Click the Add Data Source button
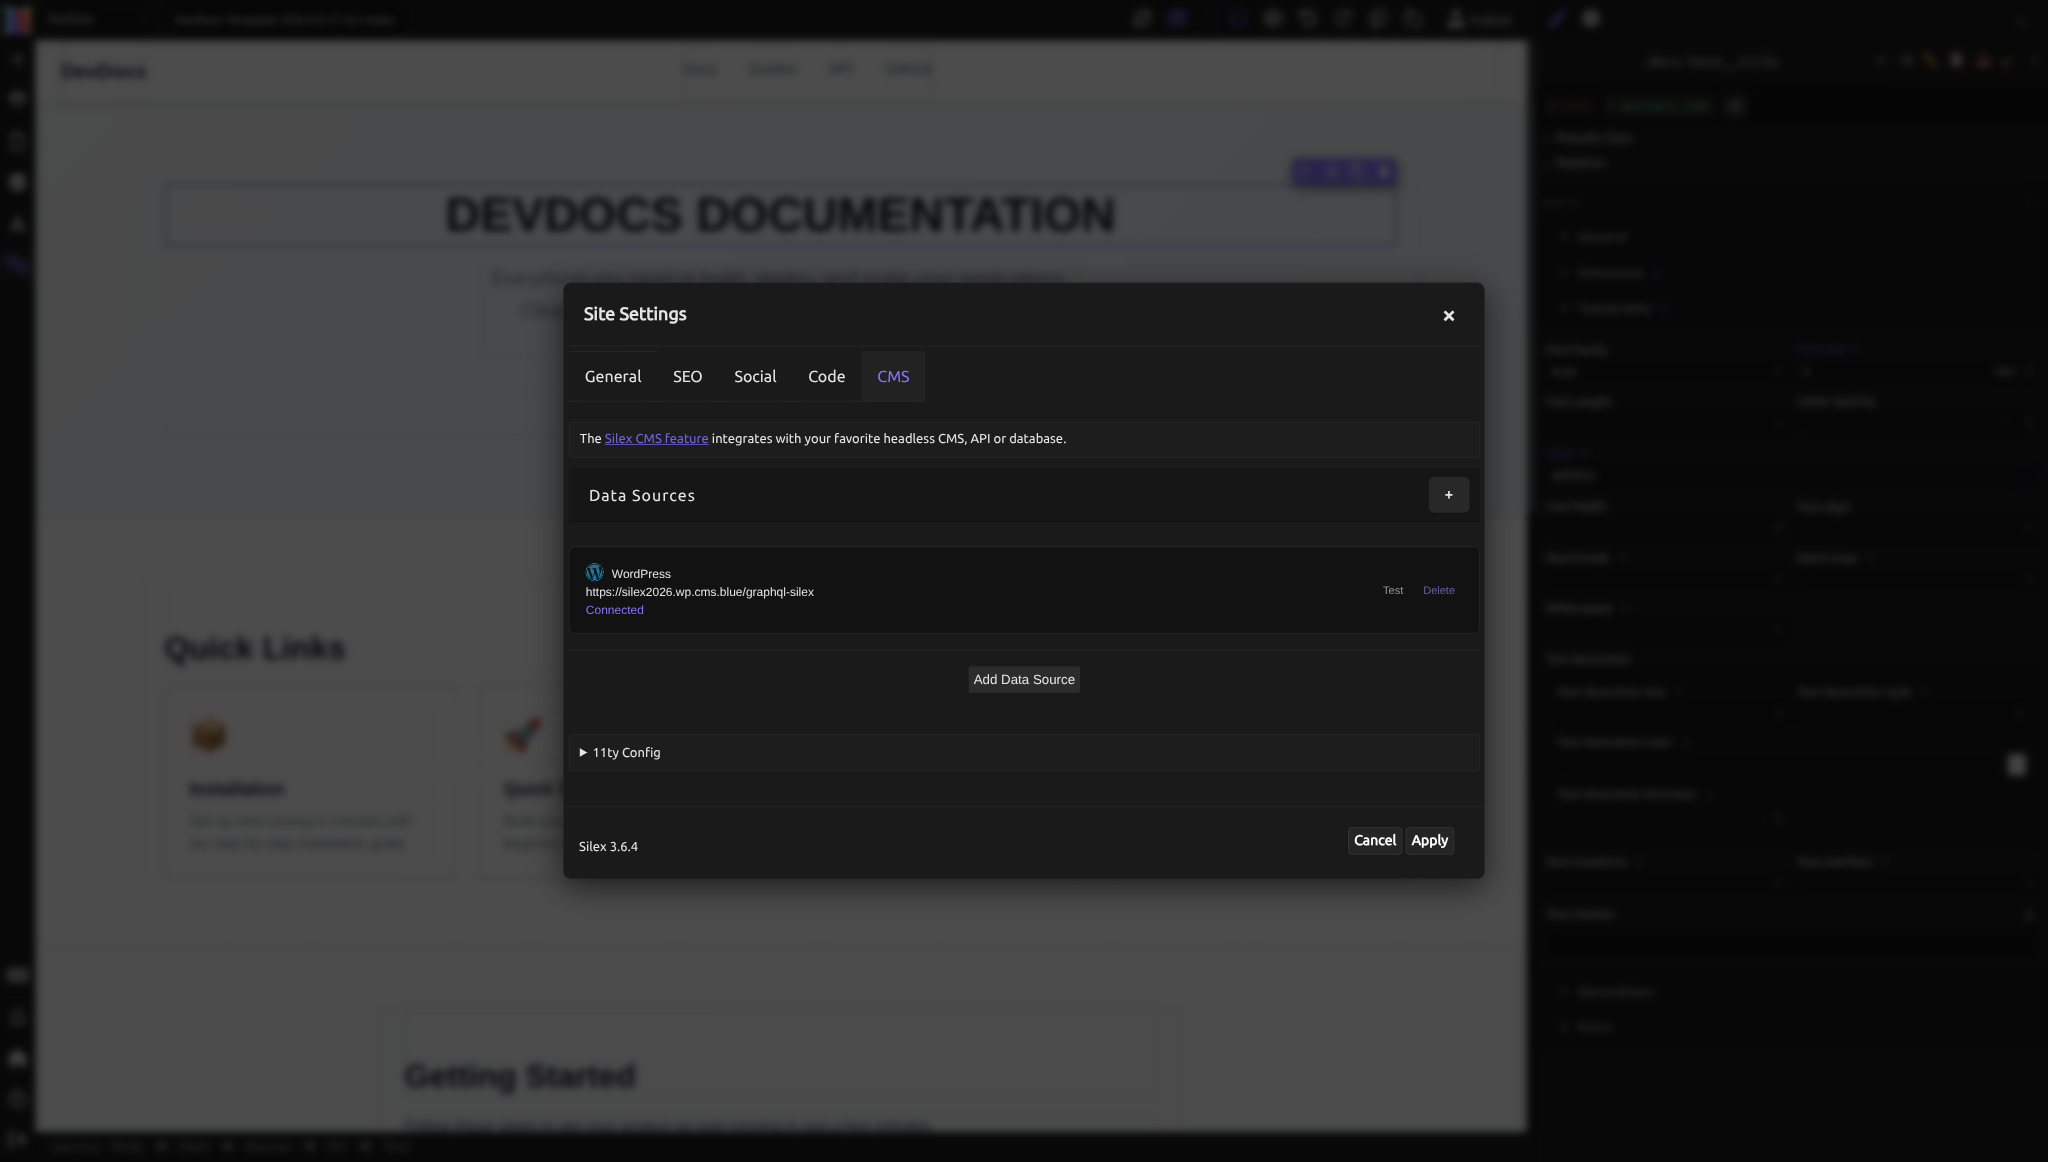This screenshot has height=1162, width=2048. pyautogui.click(x=1023, y=679)
